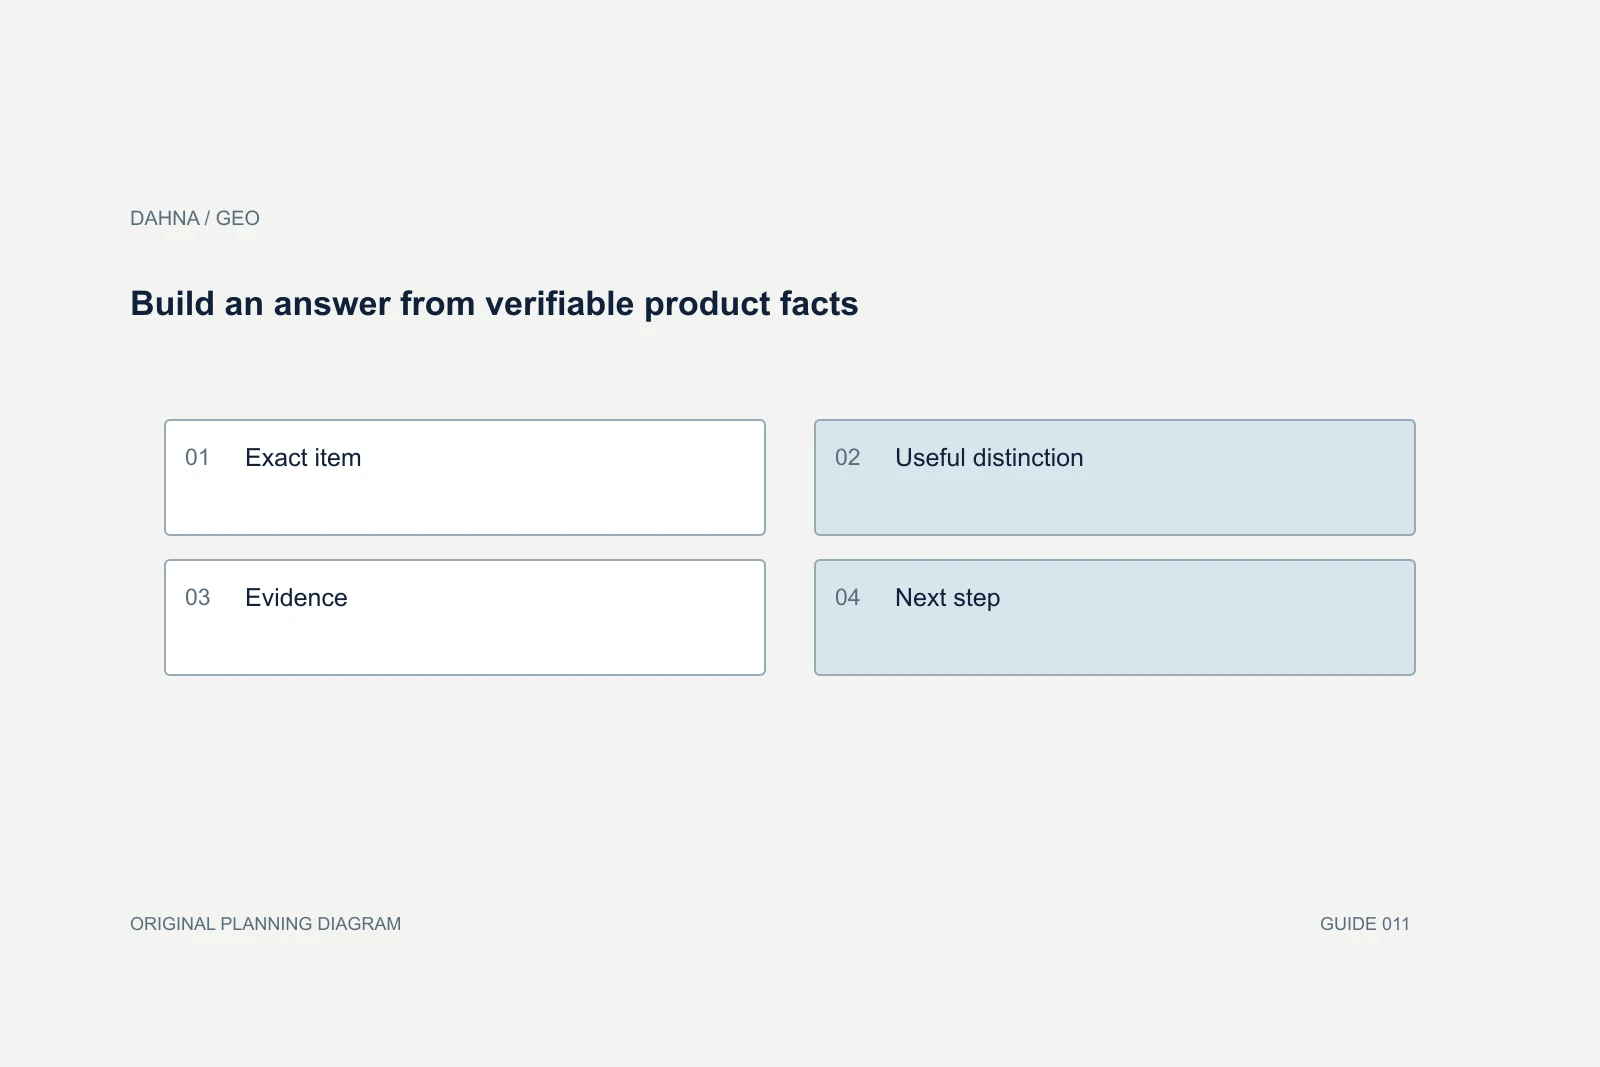Click the 03 number label
Image resolution: width=1600 pixels, height=1067 pixels.
[197, 598]
